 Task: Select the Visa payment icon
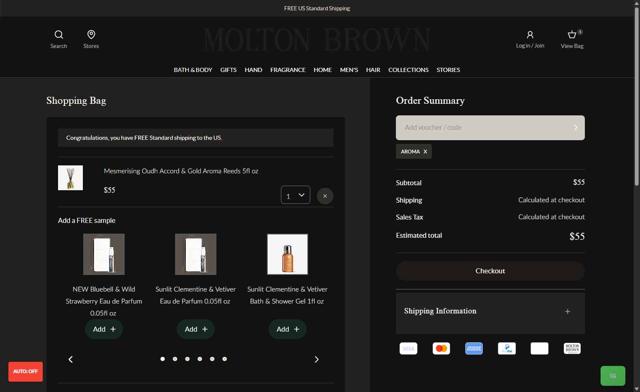coord(408,348)
